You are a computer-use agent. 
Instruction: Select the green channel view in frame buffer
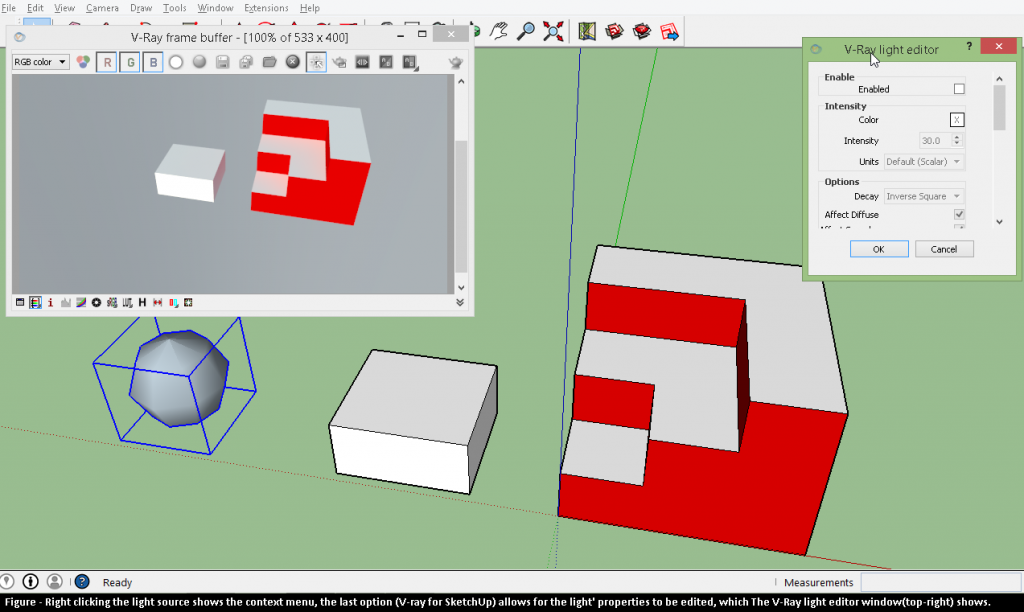tap(130, 62)
